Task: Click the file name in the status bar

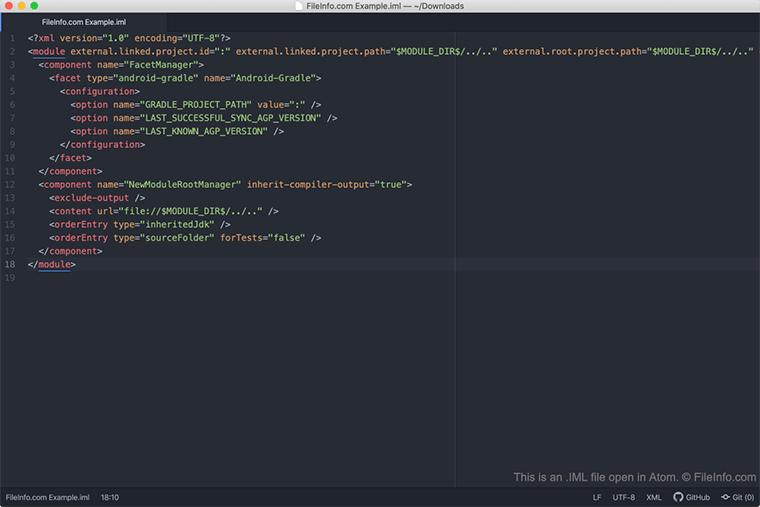Action: 48,497
